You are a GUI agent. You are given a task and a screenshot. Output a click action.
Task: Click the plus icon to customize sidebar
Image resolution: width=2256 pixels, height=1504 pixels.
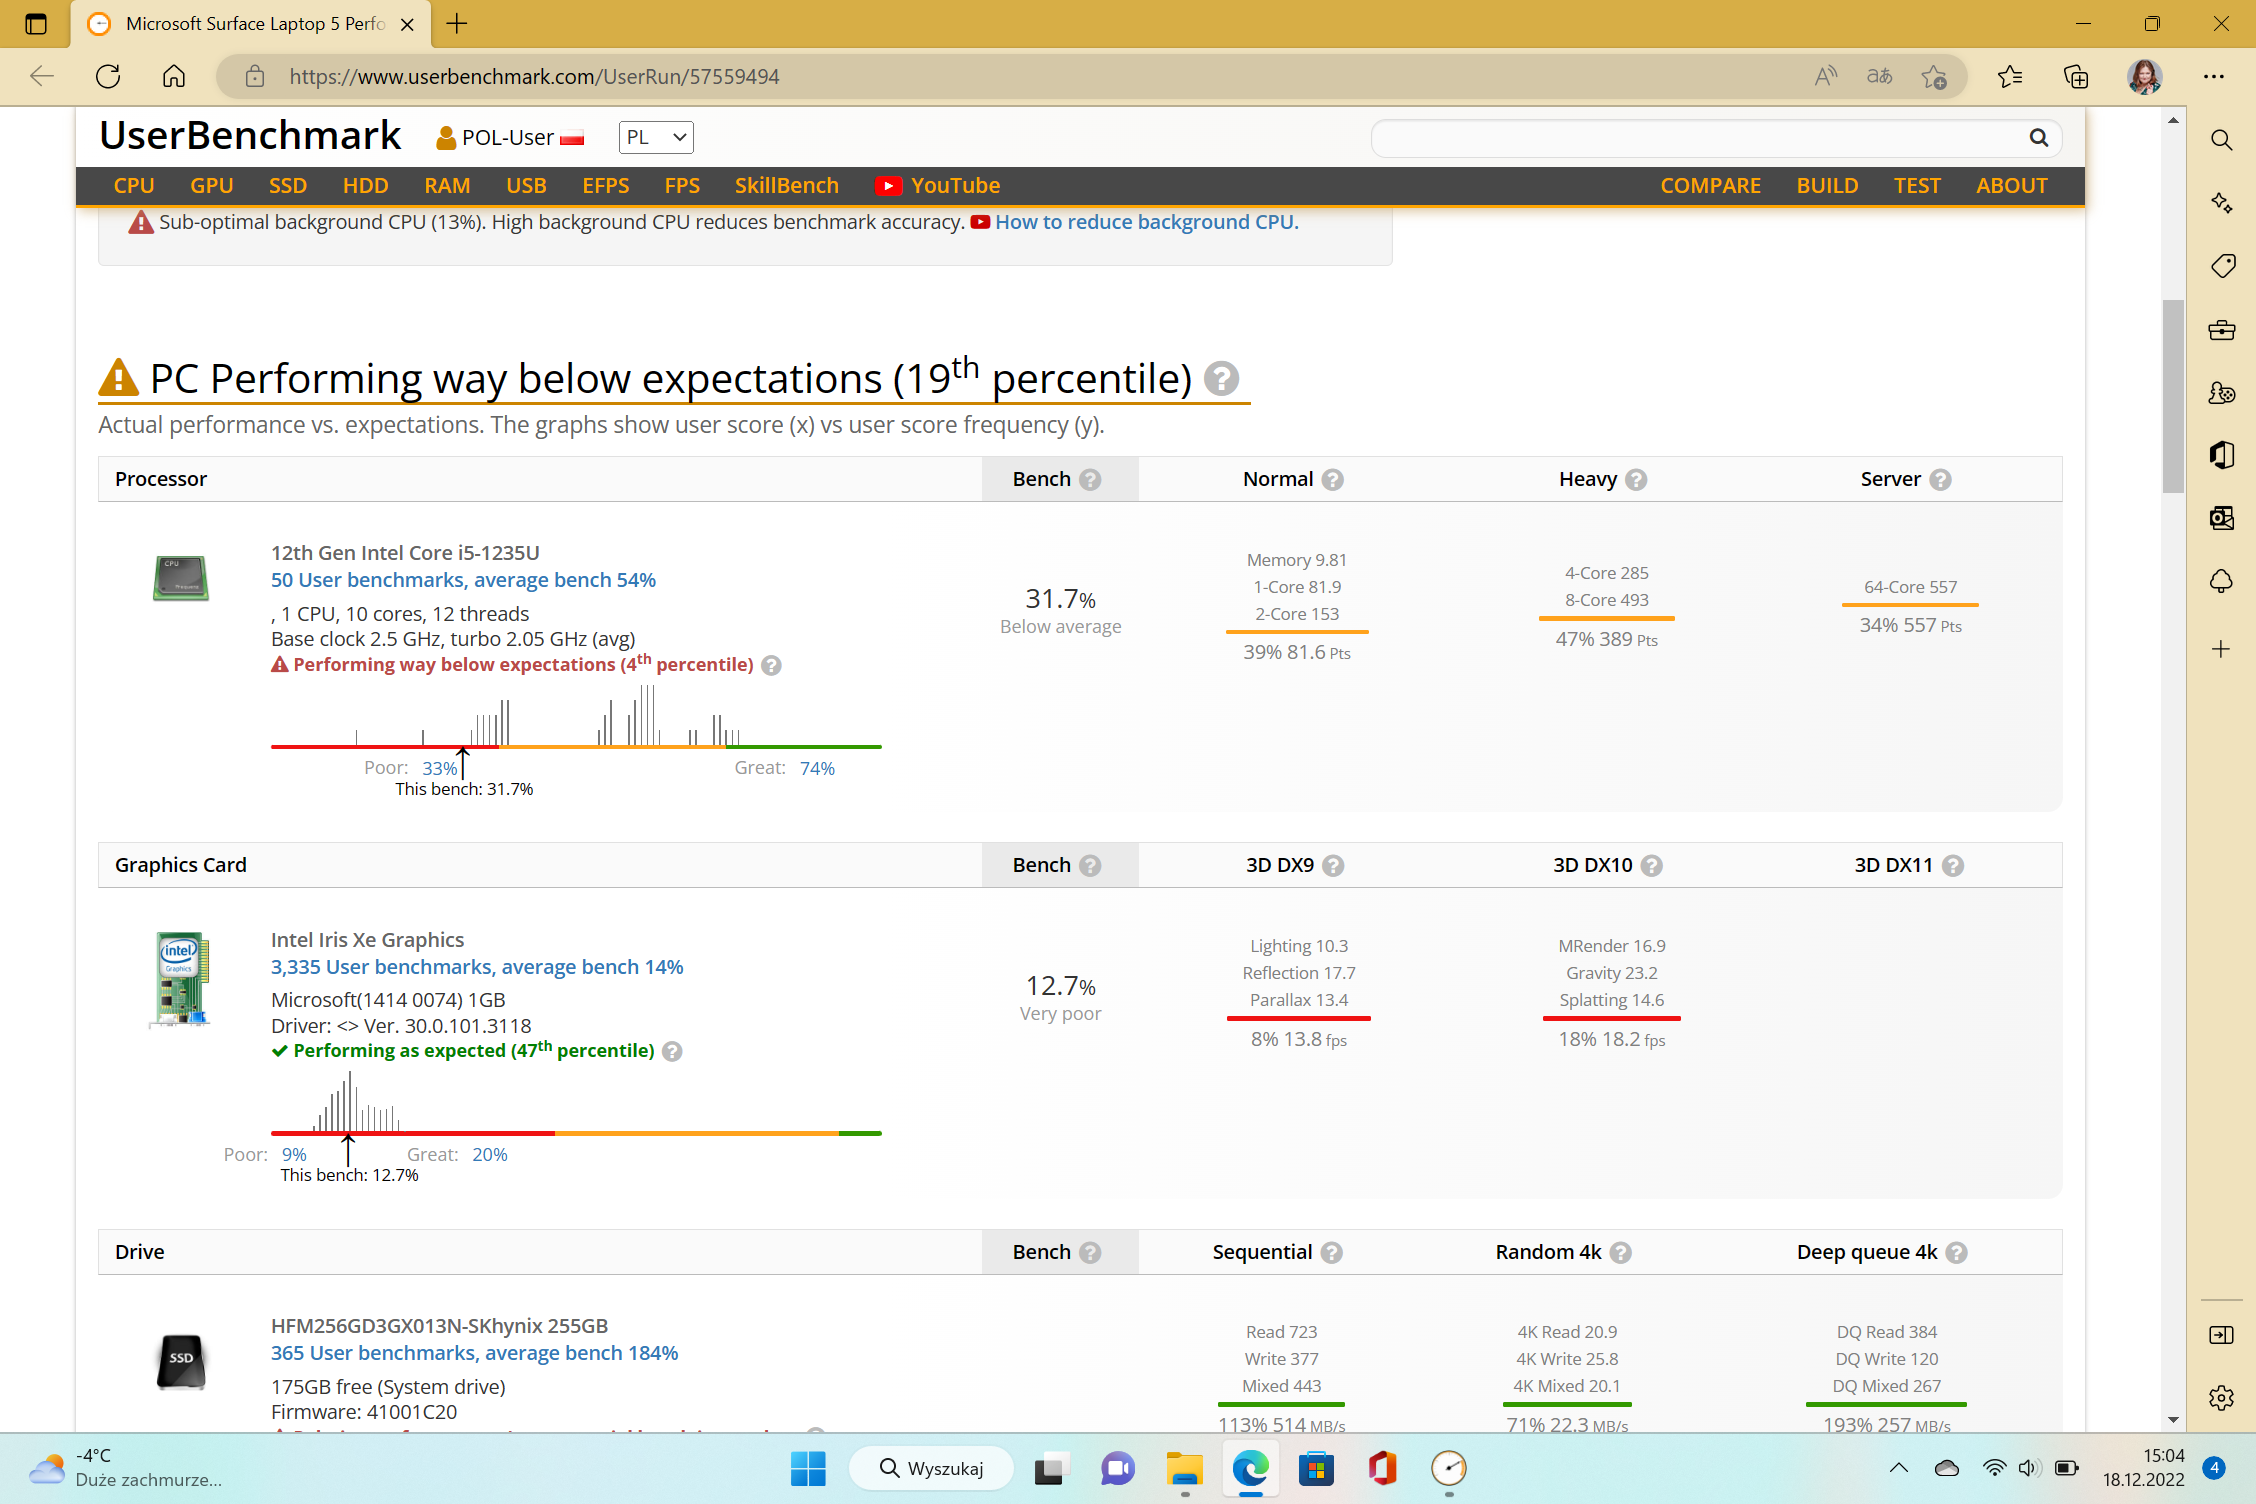[2222, 649]
